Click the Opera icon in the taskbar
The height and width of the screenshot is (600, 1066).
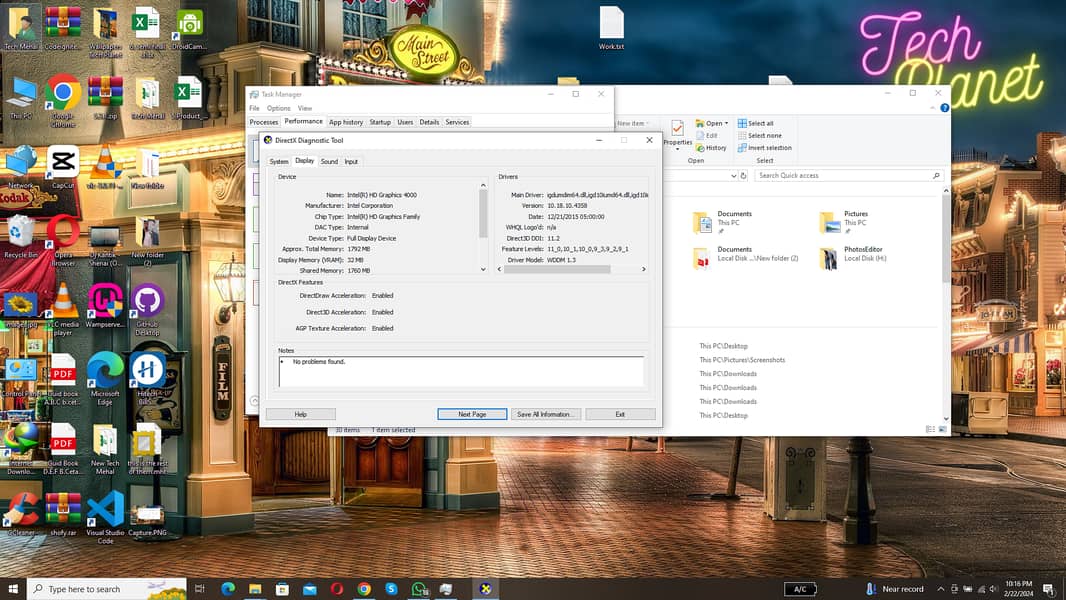tap(337, 589)
